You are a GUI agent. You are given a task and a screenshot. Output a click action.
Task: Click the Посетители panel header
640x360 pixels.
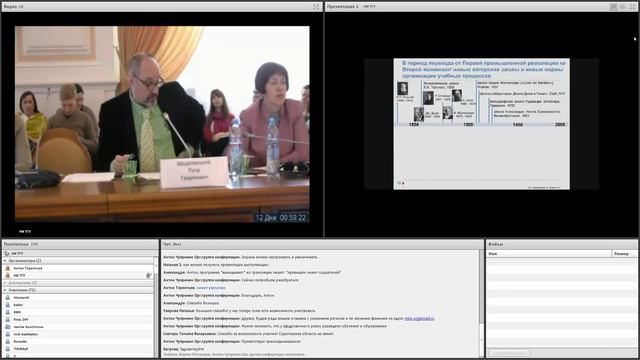80,244
